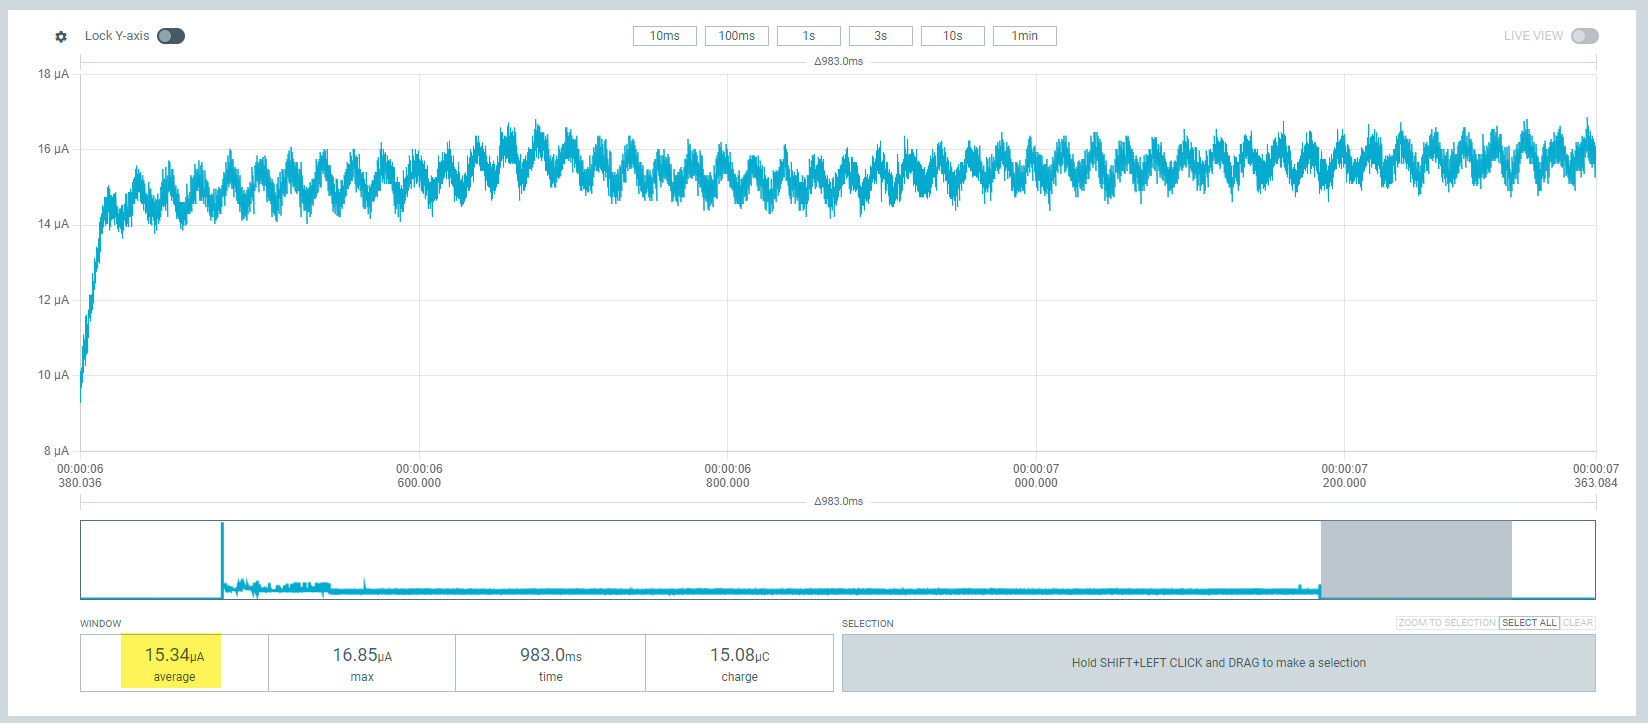Click the 00:00:06 600.000 time axis label
The image size is (1648, 723).
click(419, 476)
